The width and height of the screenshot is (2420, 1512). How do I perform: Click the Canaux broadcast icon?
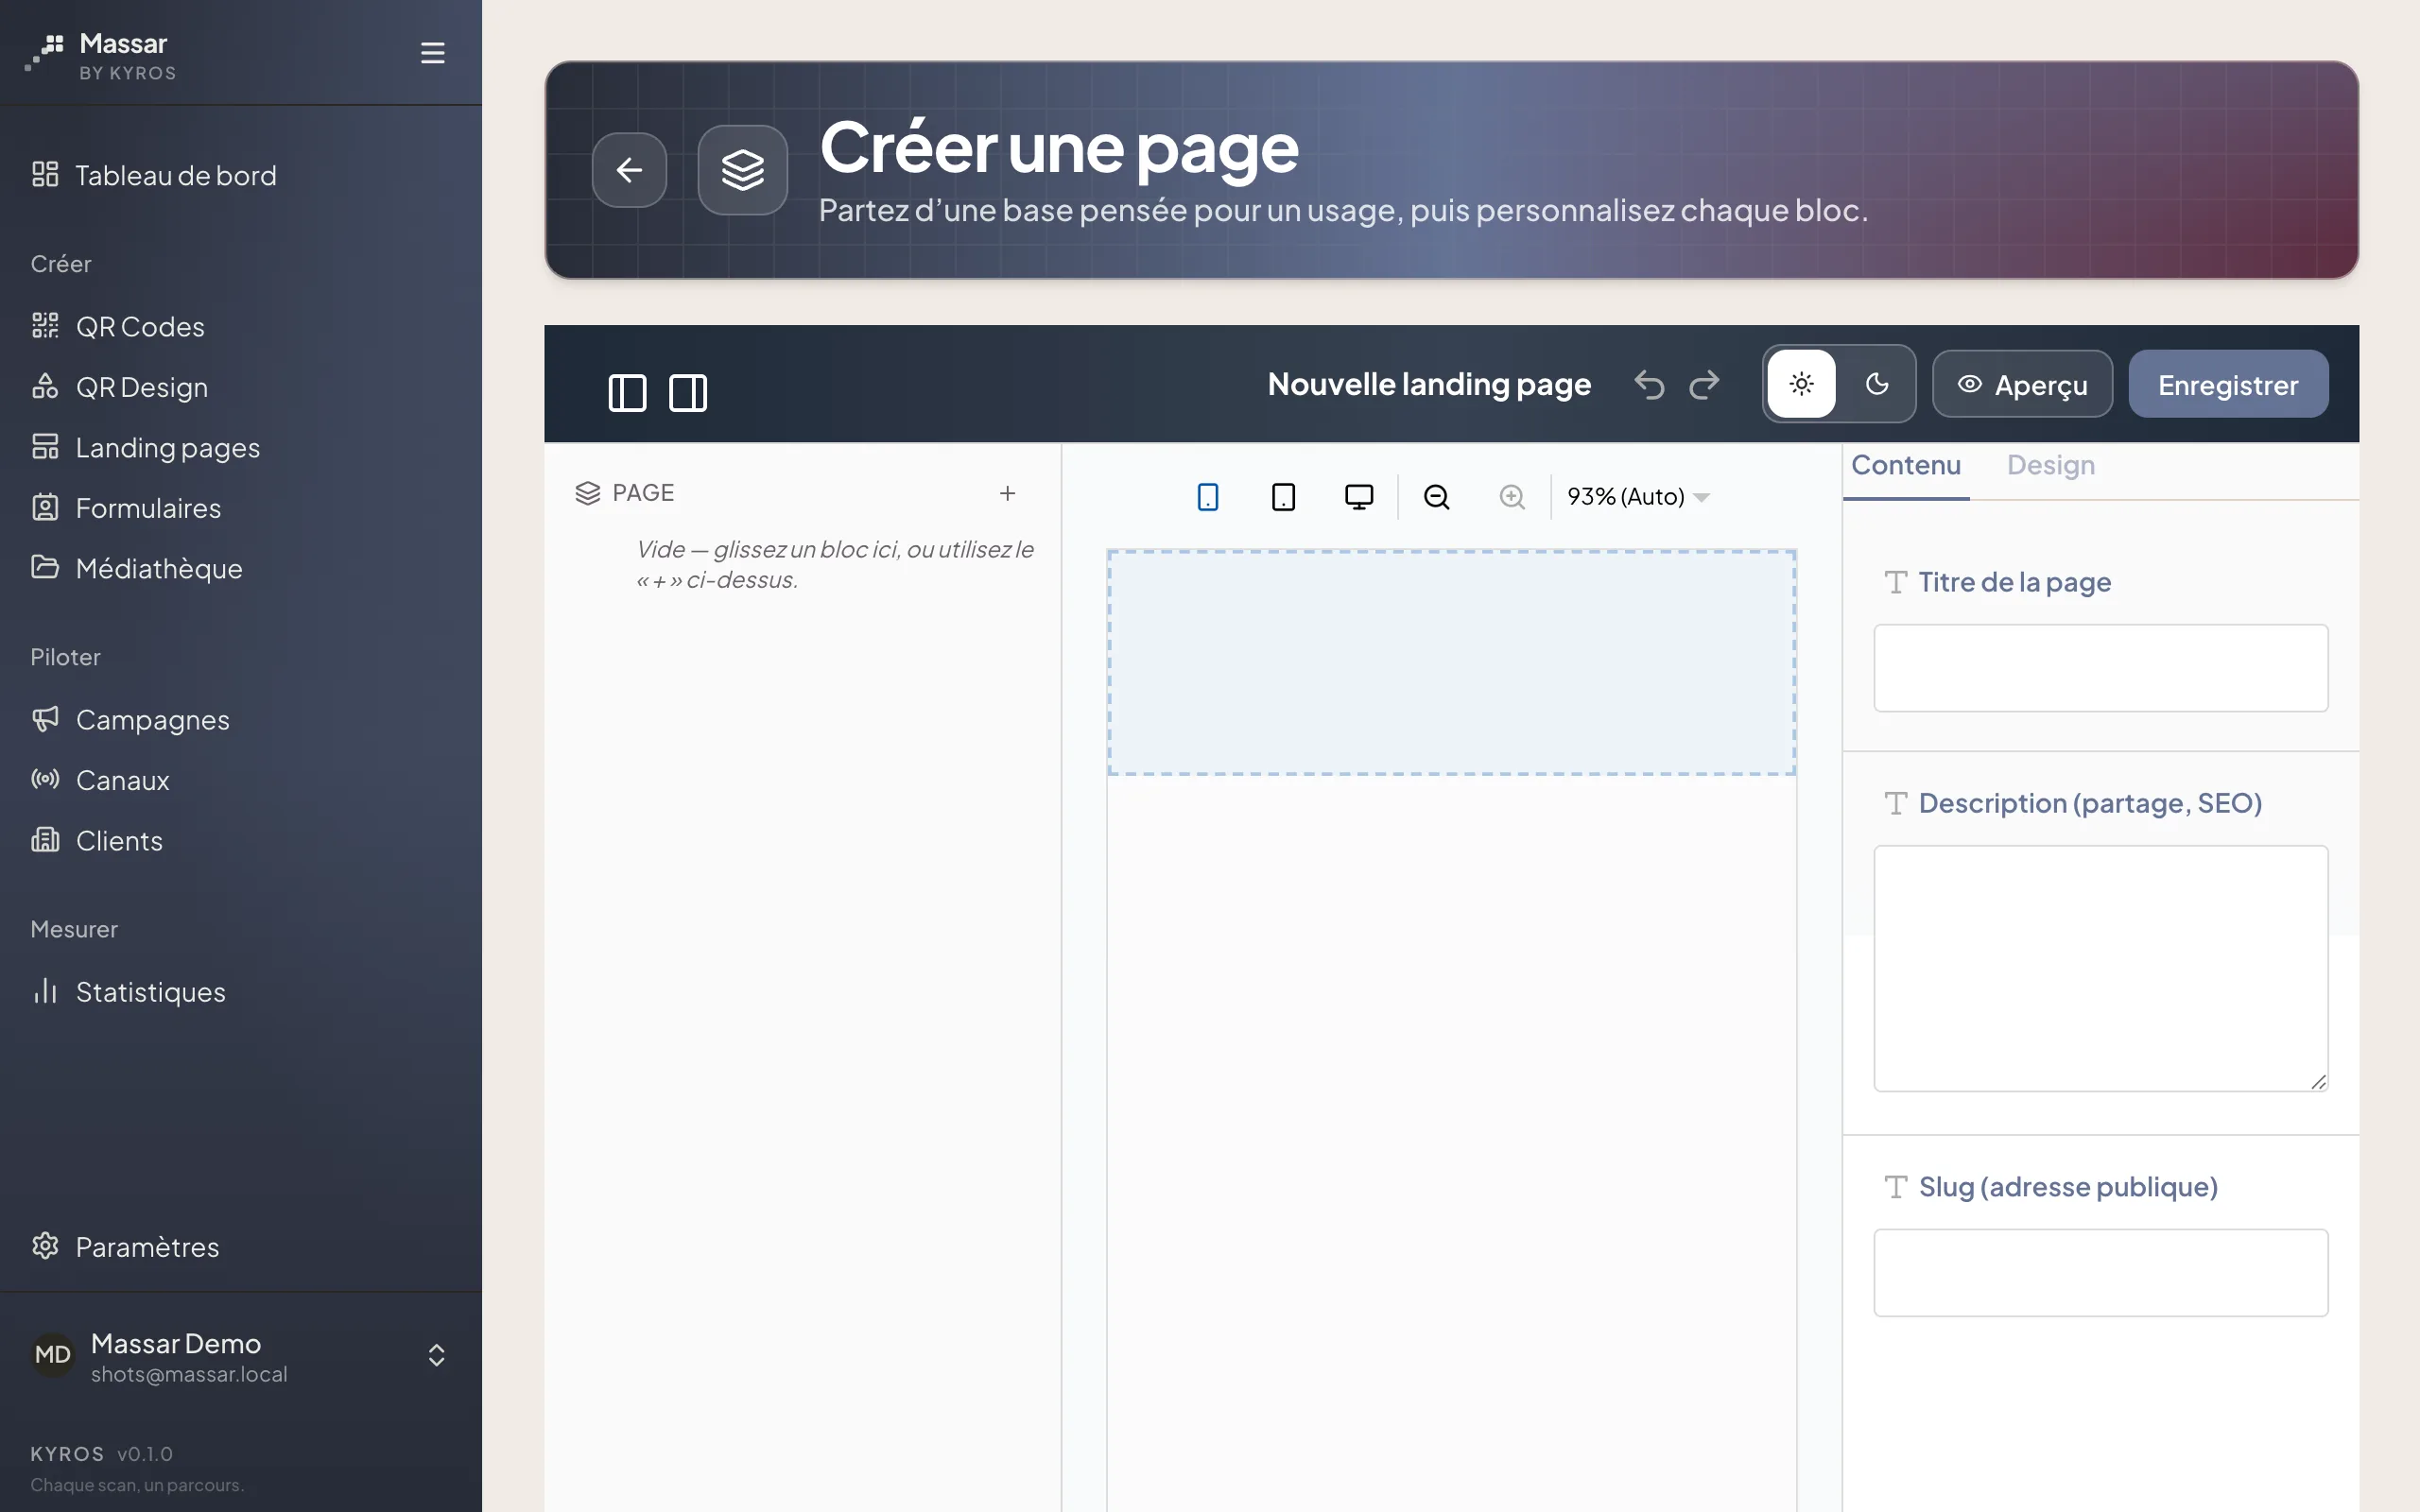coord(45,779)
